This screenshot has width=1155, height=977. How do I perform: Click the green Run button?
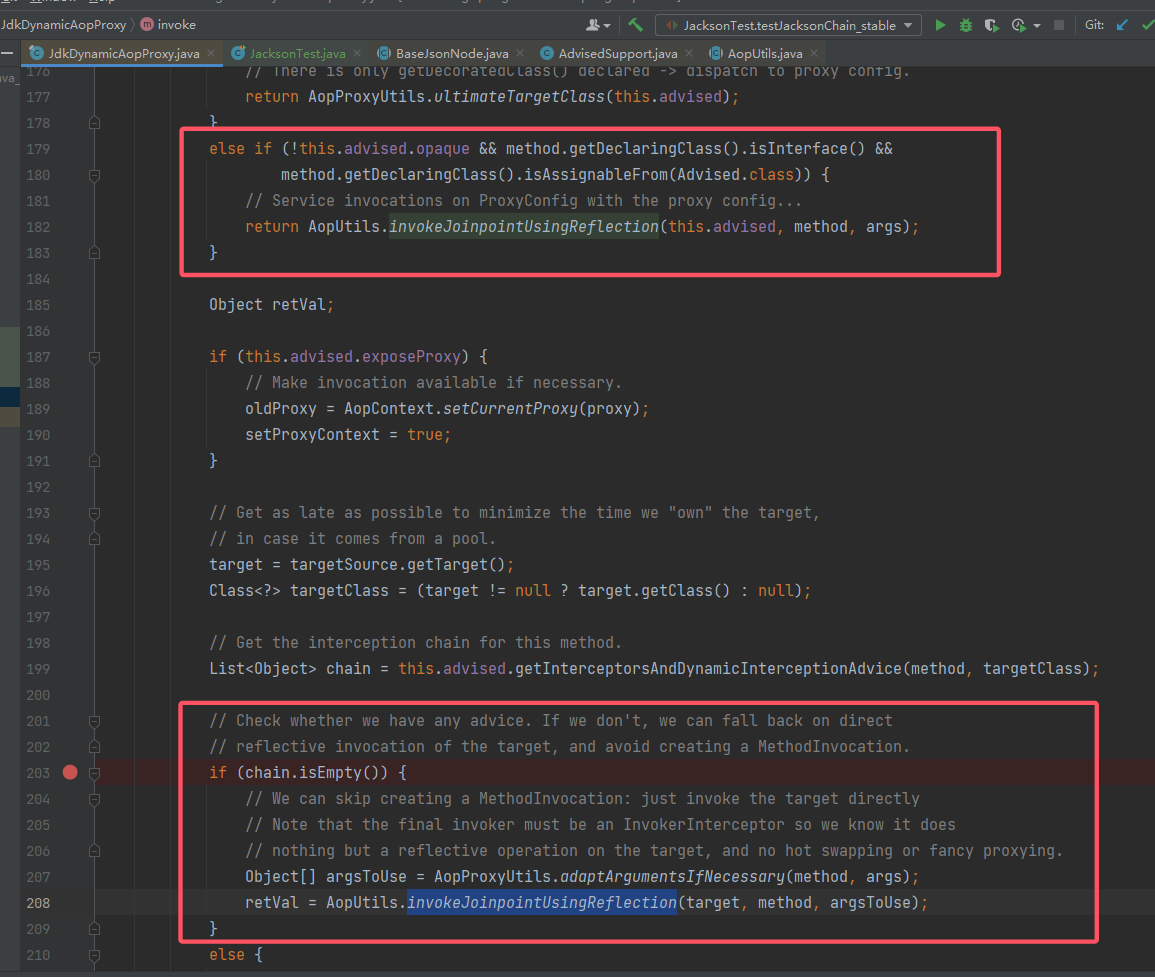point(940,25)
